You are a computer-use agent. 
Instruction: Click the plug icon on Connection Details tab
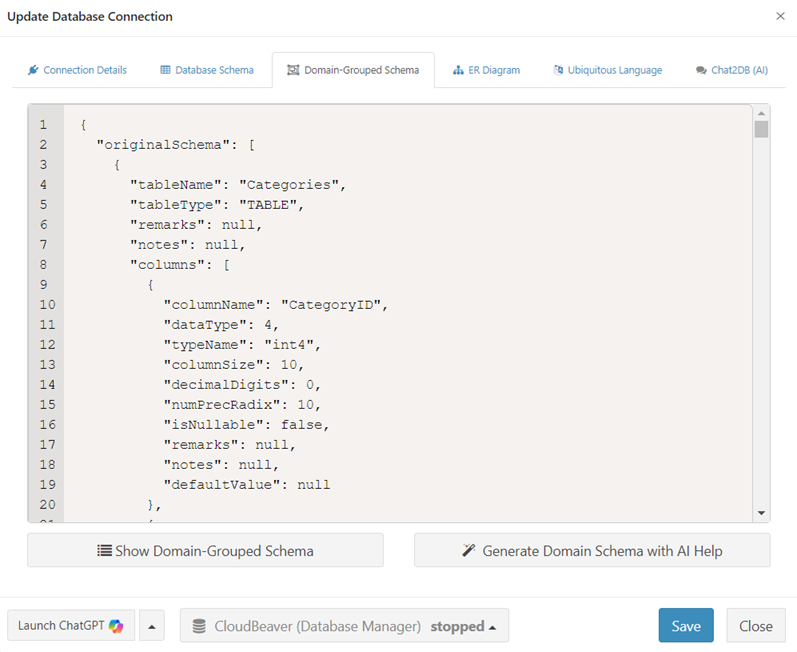[33, 71]
